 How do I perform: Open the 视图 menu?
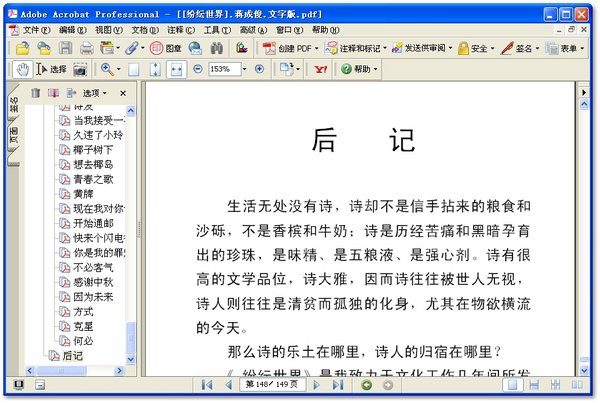[109, 30]
